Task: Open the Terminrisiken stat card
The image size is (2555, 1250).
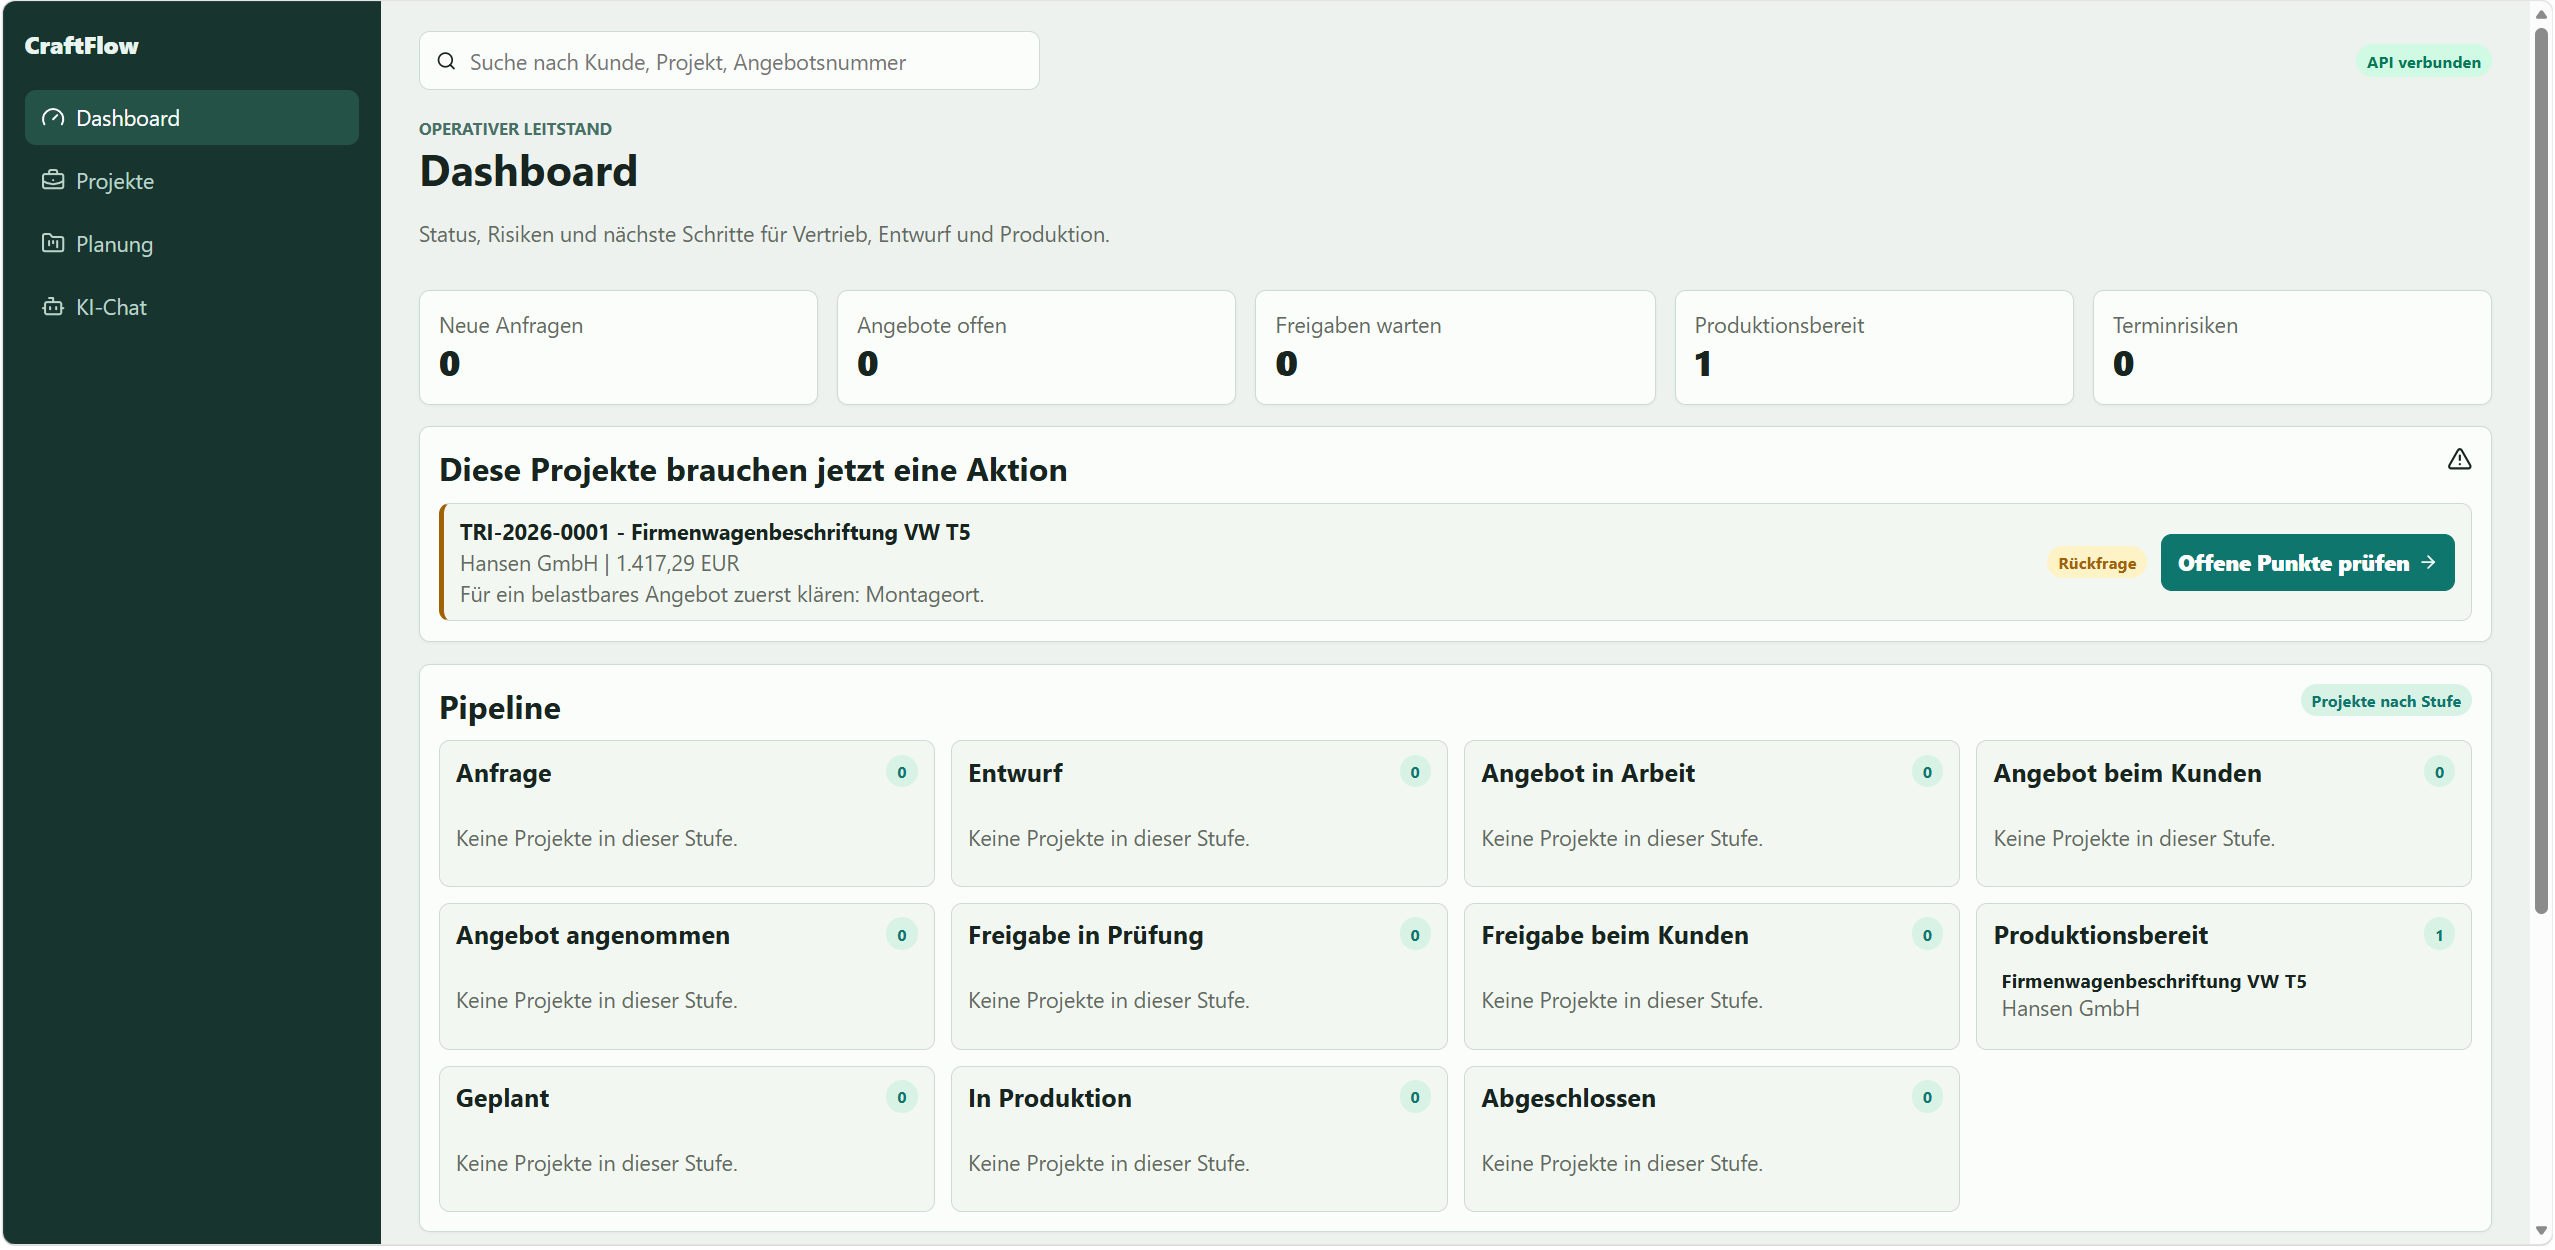Action: pyautogui.click(x=2292, y=347)
